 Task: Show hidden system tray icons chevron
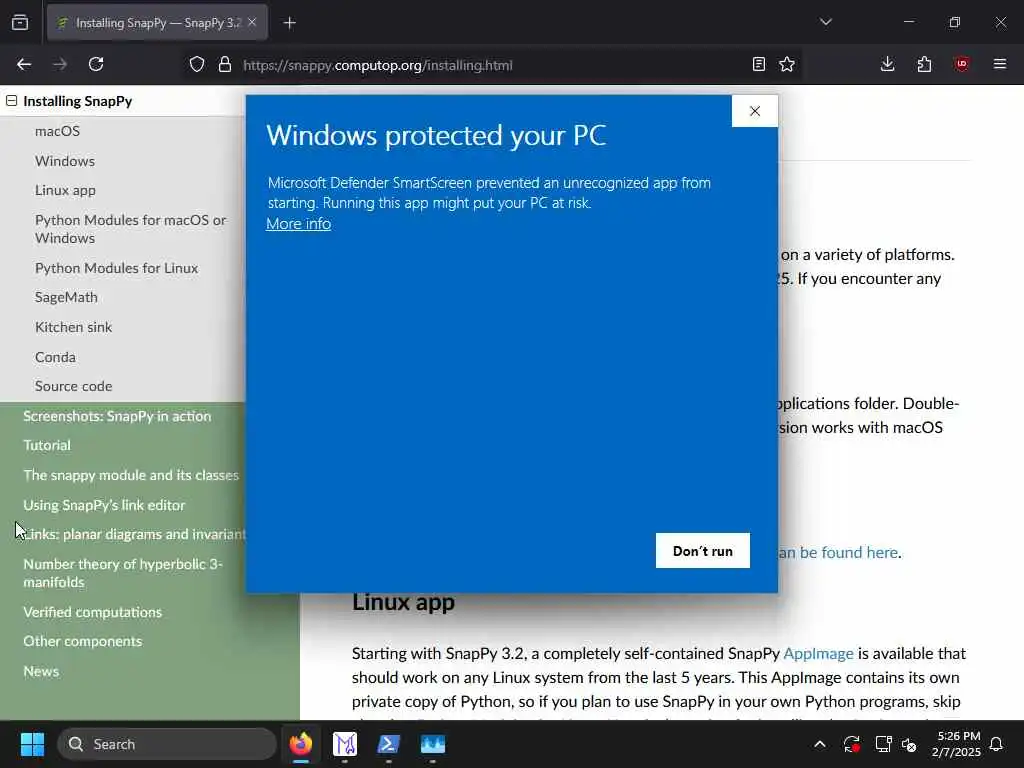820,744
